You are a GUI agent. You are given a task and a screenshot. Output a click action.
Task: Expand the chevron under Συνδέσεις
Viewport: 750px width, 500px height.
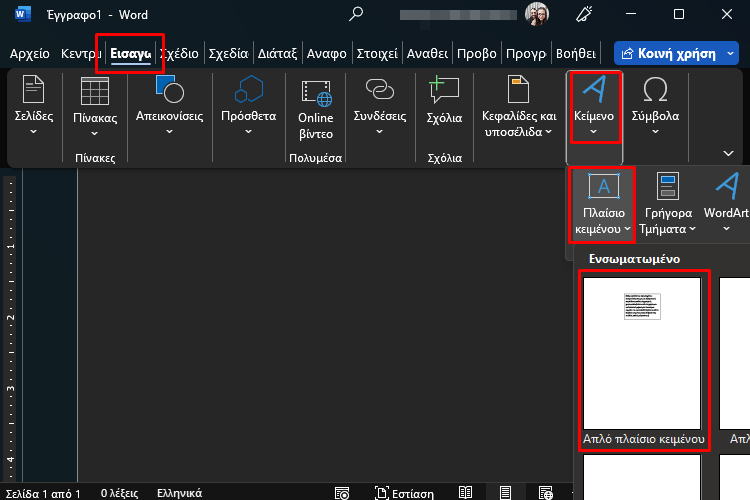[x=379, y=132]
